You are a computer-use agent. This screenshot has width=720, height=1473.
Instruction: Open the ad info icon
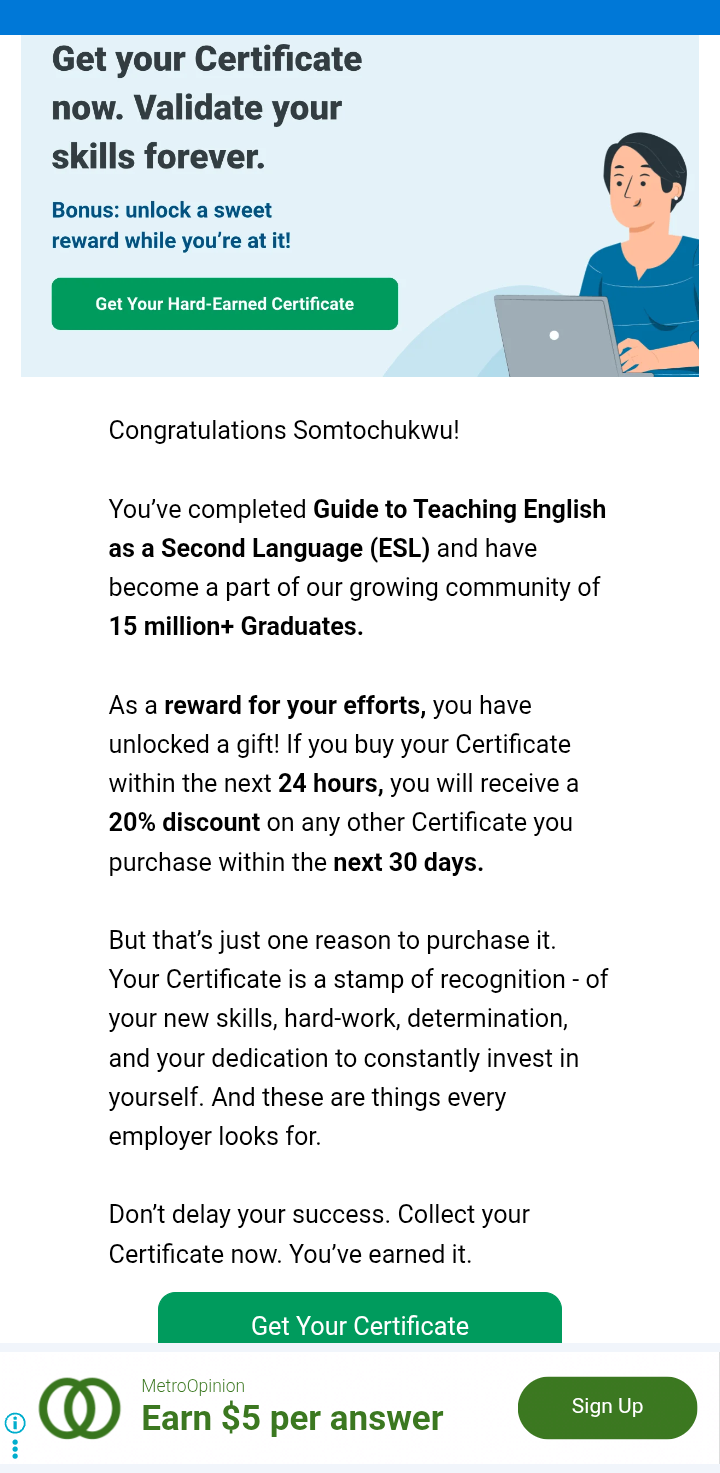[x=15, y=1423]
